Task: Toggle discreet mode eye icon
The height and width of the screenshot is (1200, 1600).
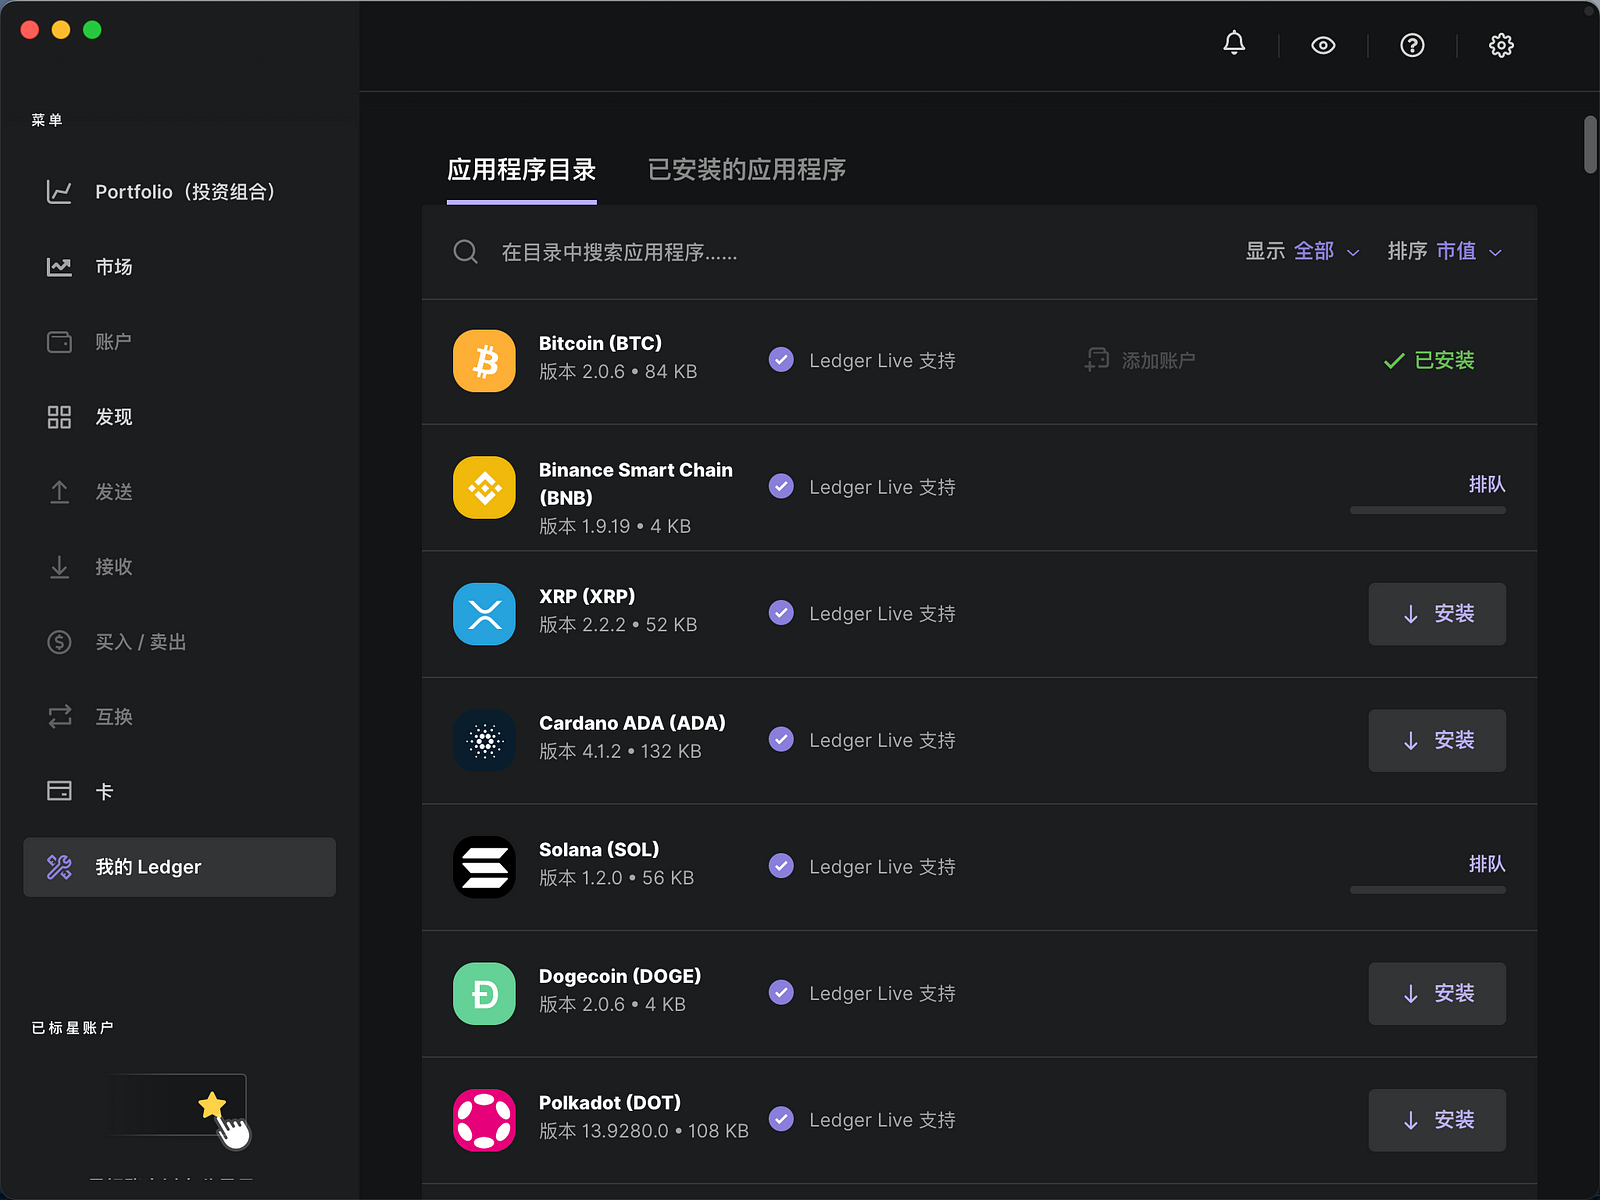Action: (x=1323, y=45)
